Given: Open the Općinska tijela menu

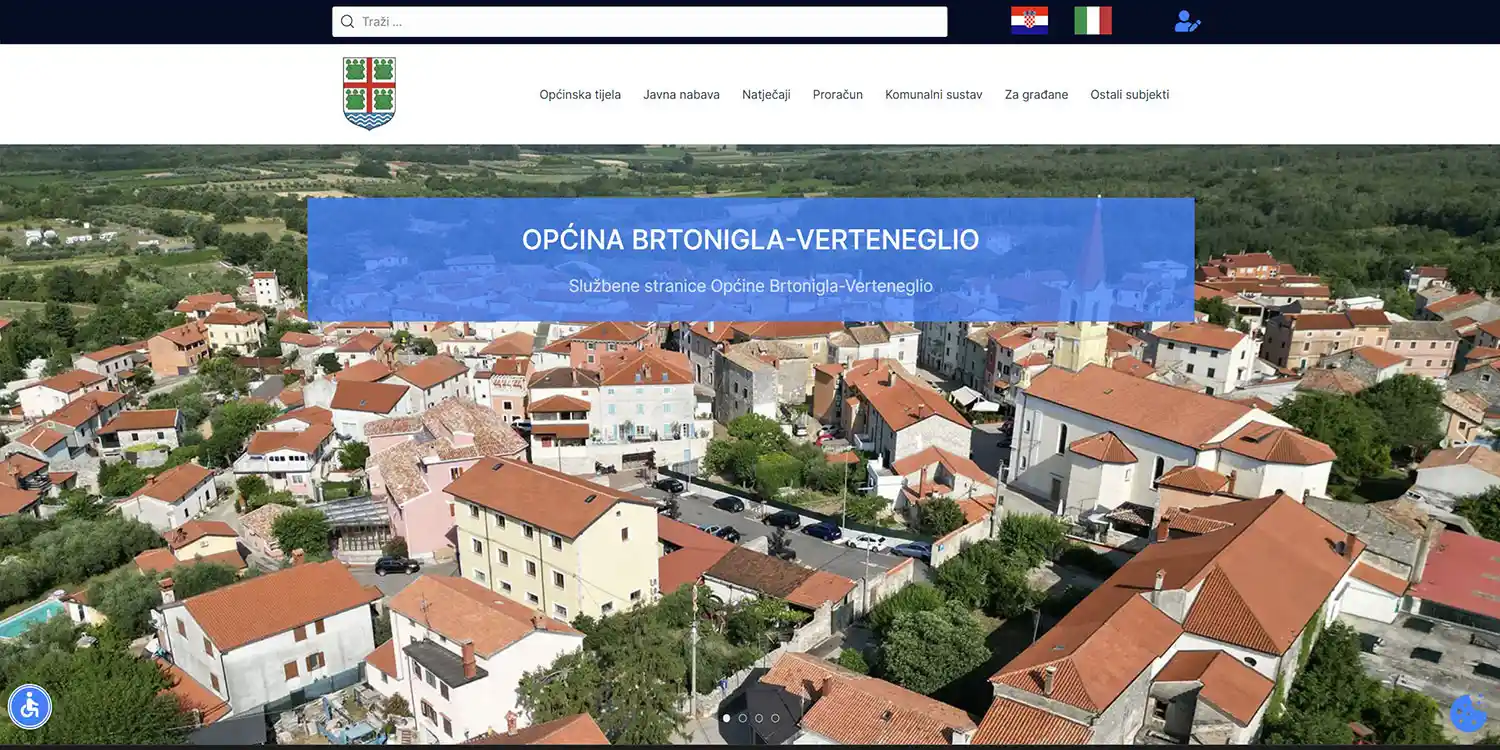Looking at the screenshot, I should [580, 94].
